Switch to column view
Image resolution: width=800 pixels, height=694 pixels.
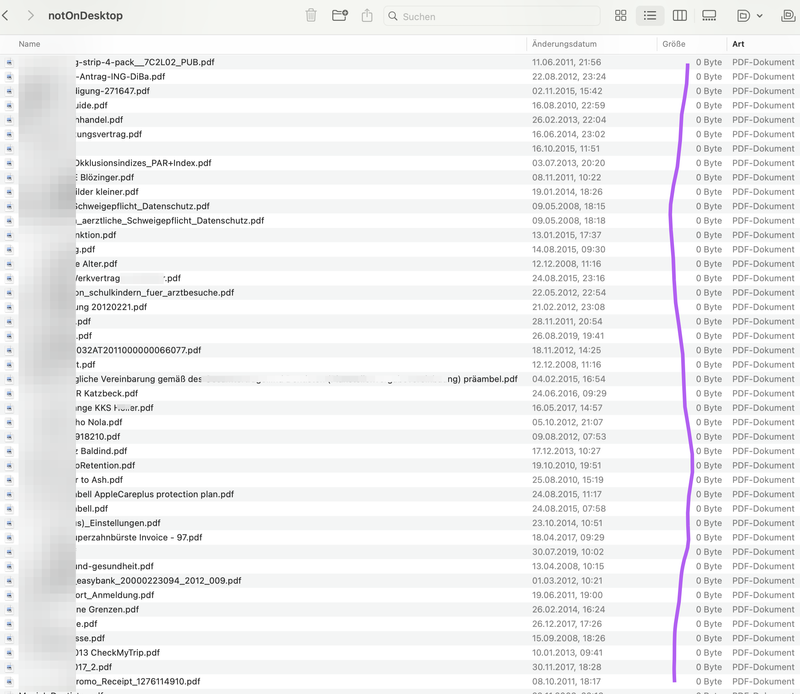click(680, 16)
